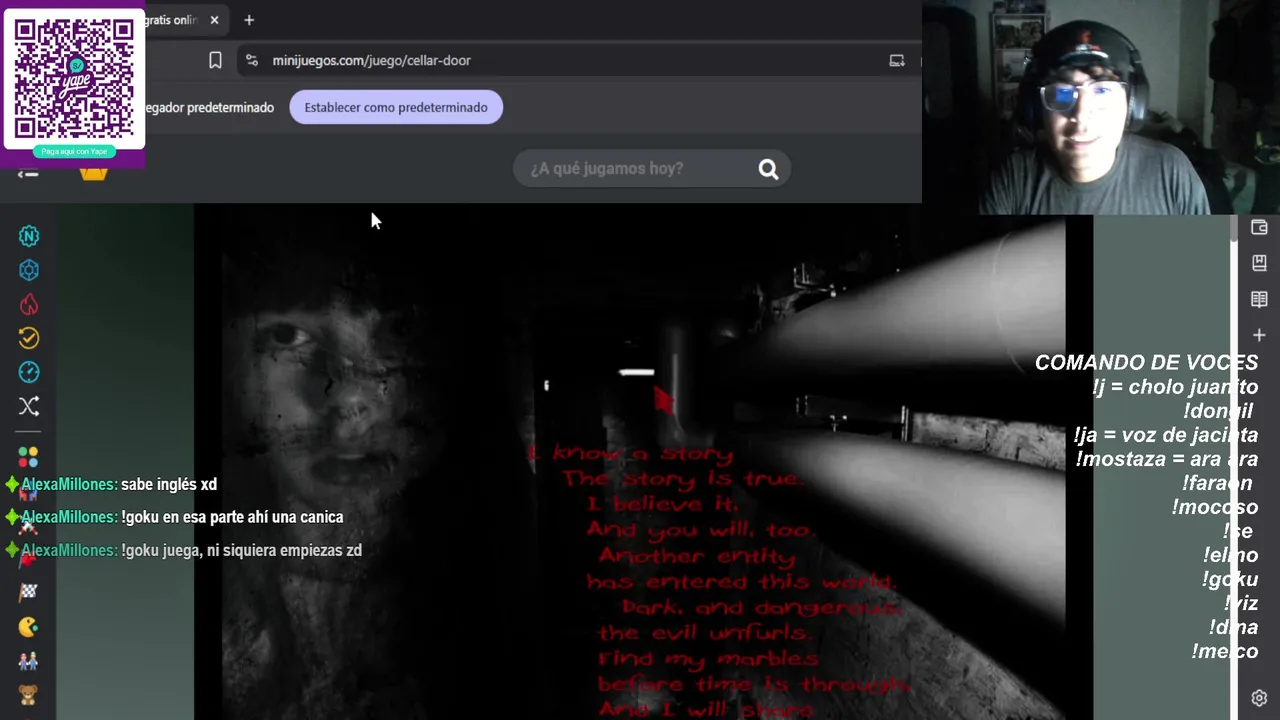This screenshot has height=720, width=1280.
Task: Click the 'COMANDO DE VOCES' heading
Action: pos(1146,363)
